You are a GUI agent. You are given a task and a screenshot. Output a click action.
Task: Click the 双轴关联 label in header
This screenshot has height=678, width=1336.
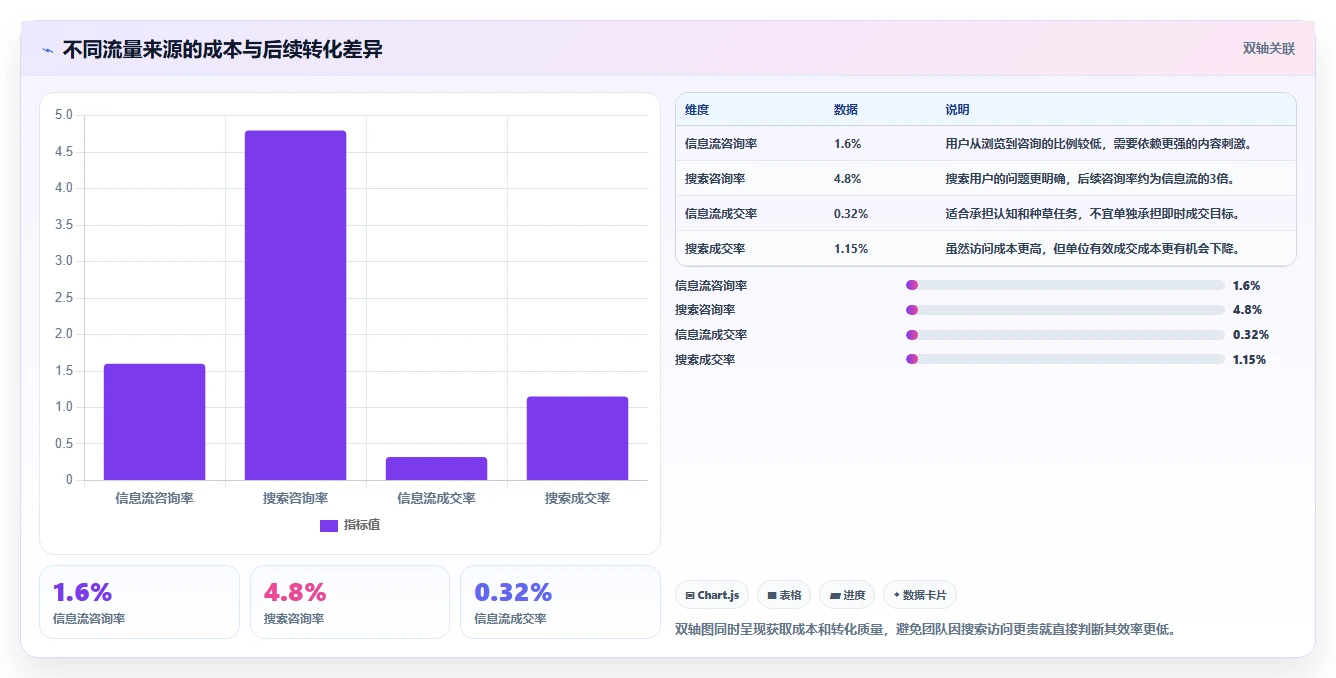[x=1268, y=48]
